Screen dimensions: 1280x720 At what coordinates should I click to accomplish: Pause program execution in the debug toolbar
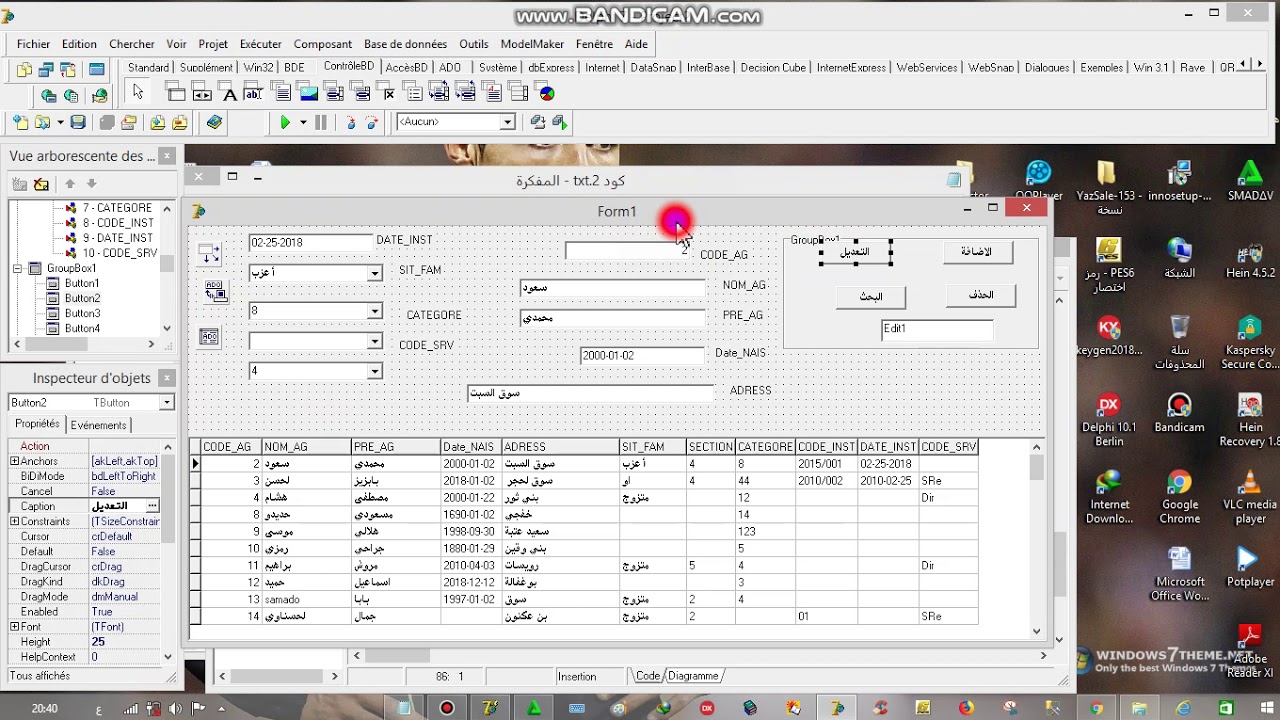point(320,123)
